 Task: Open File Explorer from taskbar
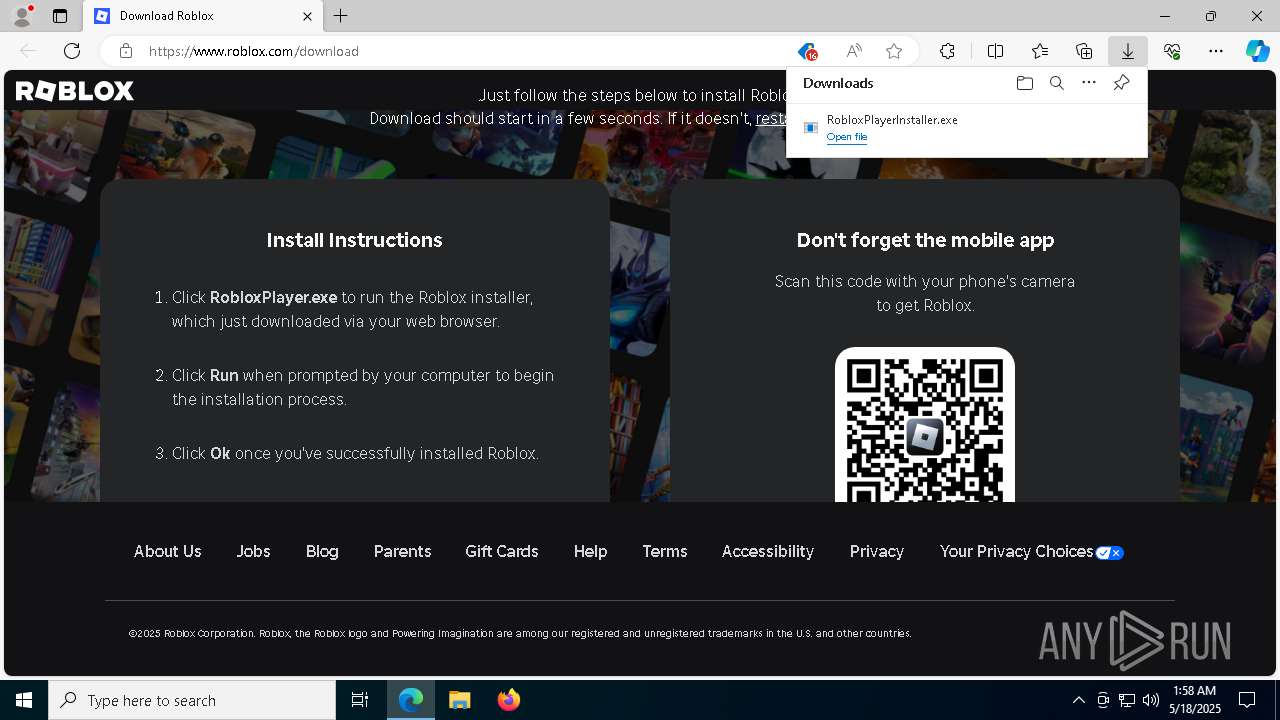coord(460,700)
